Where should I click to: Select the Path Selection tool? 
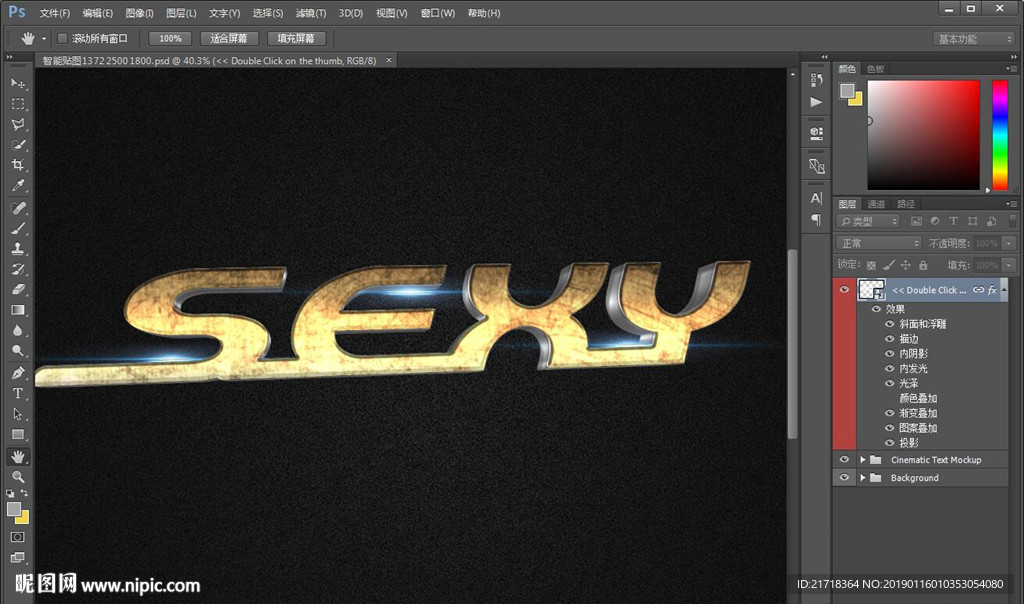pyautogui.click(x=18, y=414)
